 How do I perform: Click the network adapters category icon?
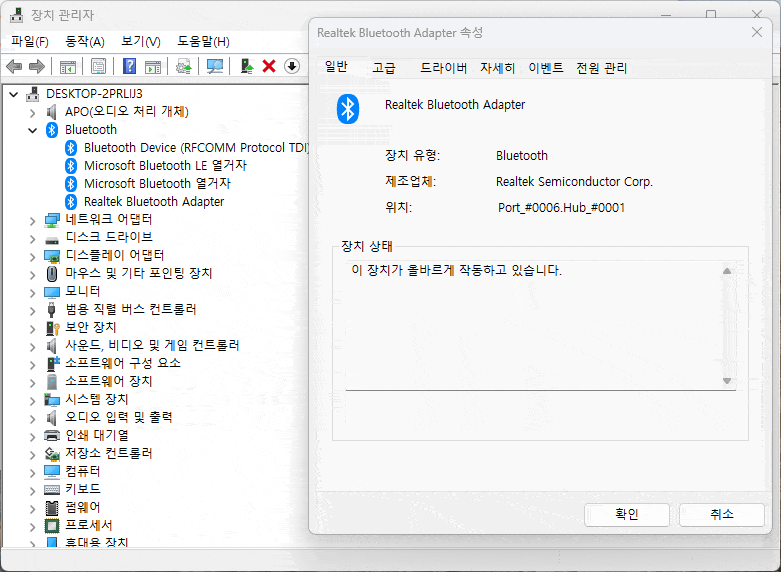pos(52,220)
